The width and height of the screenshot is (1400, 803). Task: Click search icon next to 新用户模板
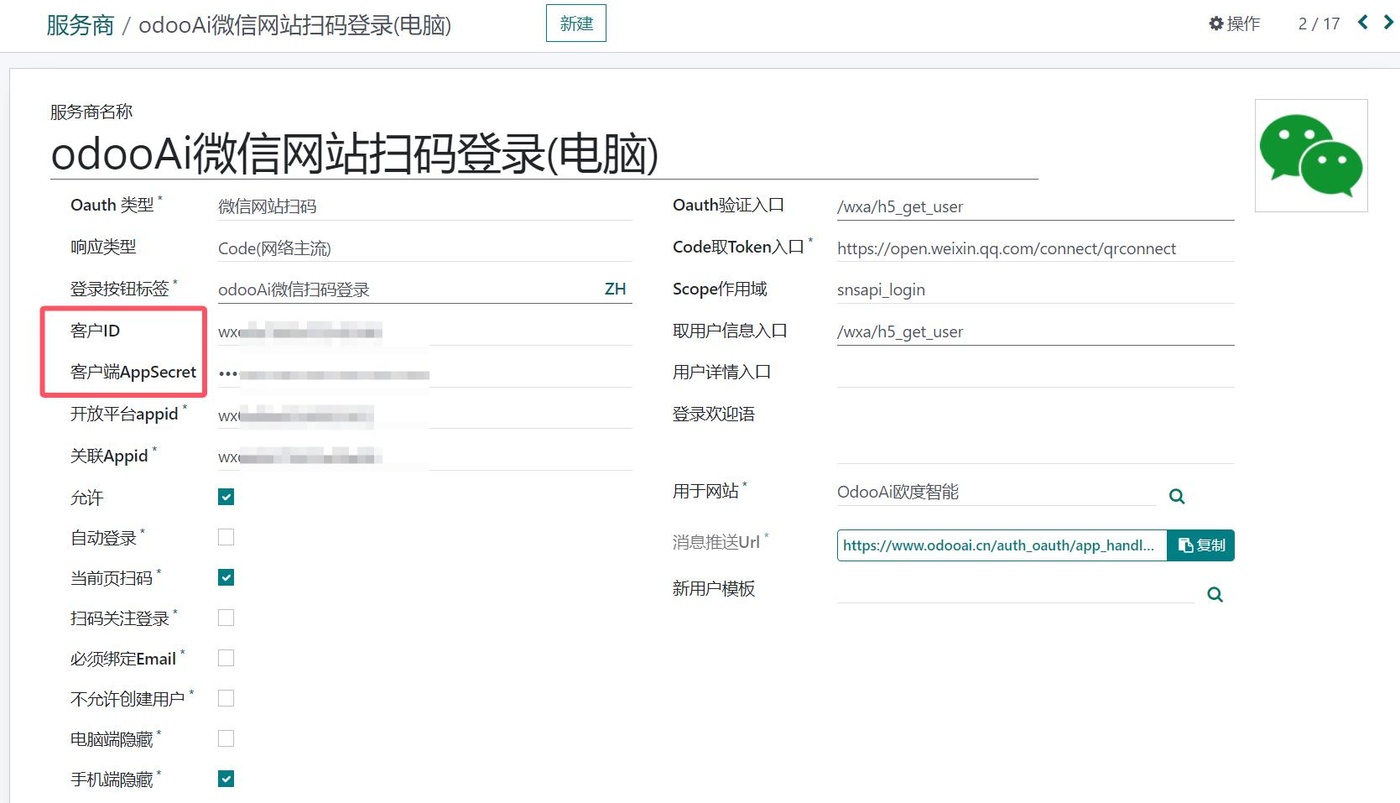click(x=1215, y=594)
